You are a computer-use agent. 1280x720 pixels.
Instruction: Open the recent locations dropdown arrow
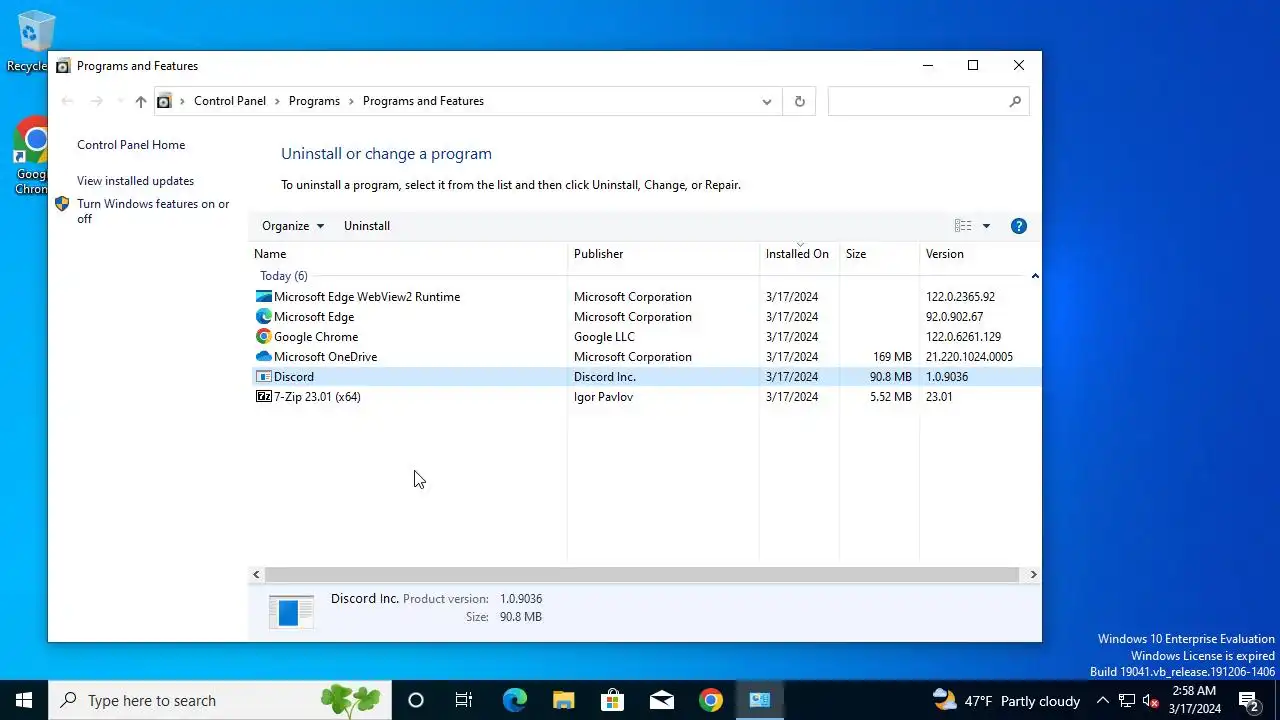(x=120, y=101)
